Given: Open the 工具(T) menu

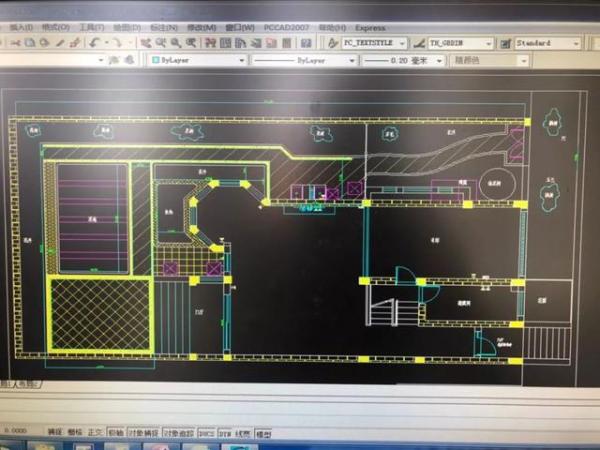Looking at the screenshot, I should (91, 28).
